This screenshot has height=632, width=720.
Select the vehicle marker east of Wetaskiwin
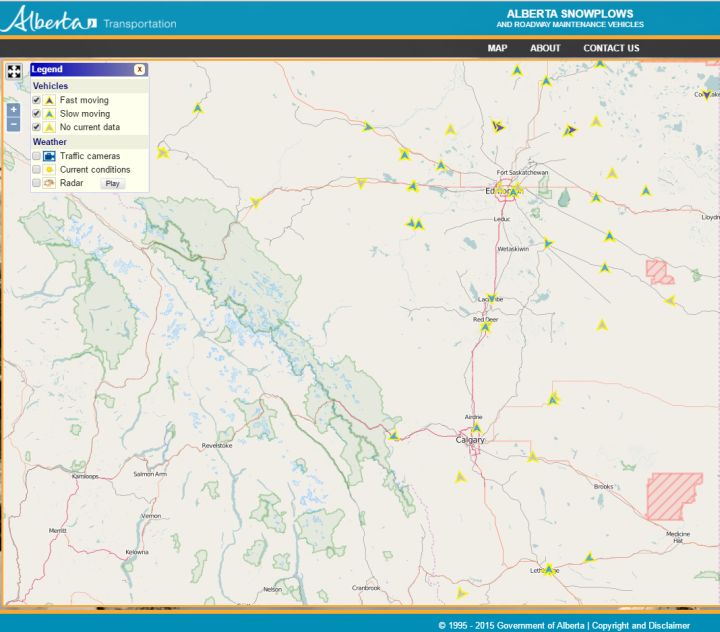point(548,243)
